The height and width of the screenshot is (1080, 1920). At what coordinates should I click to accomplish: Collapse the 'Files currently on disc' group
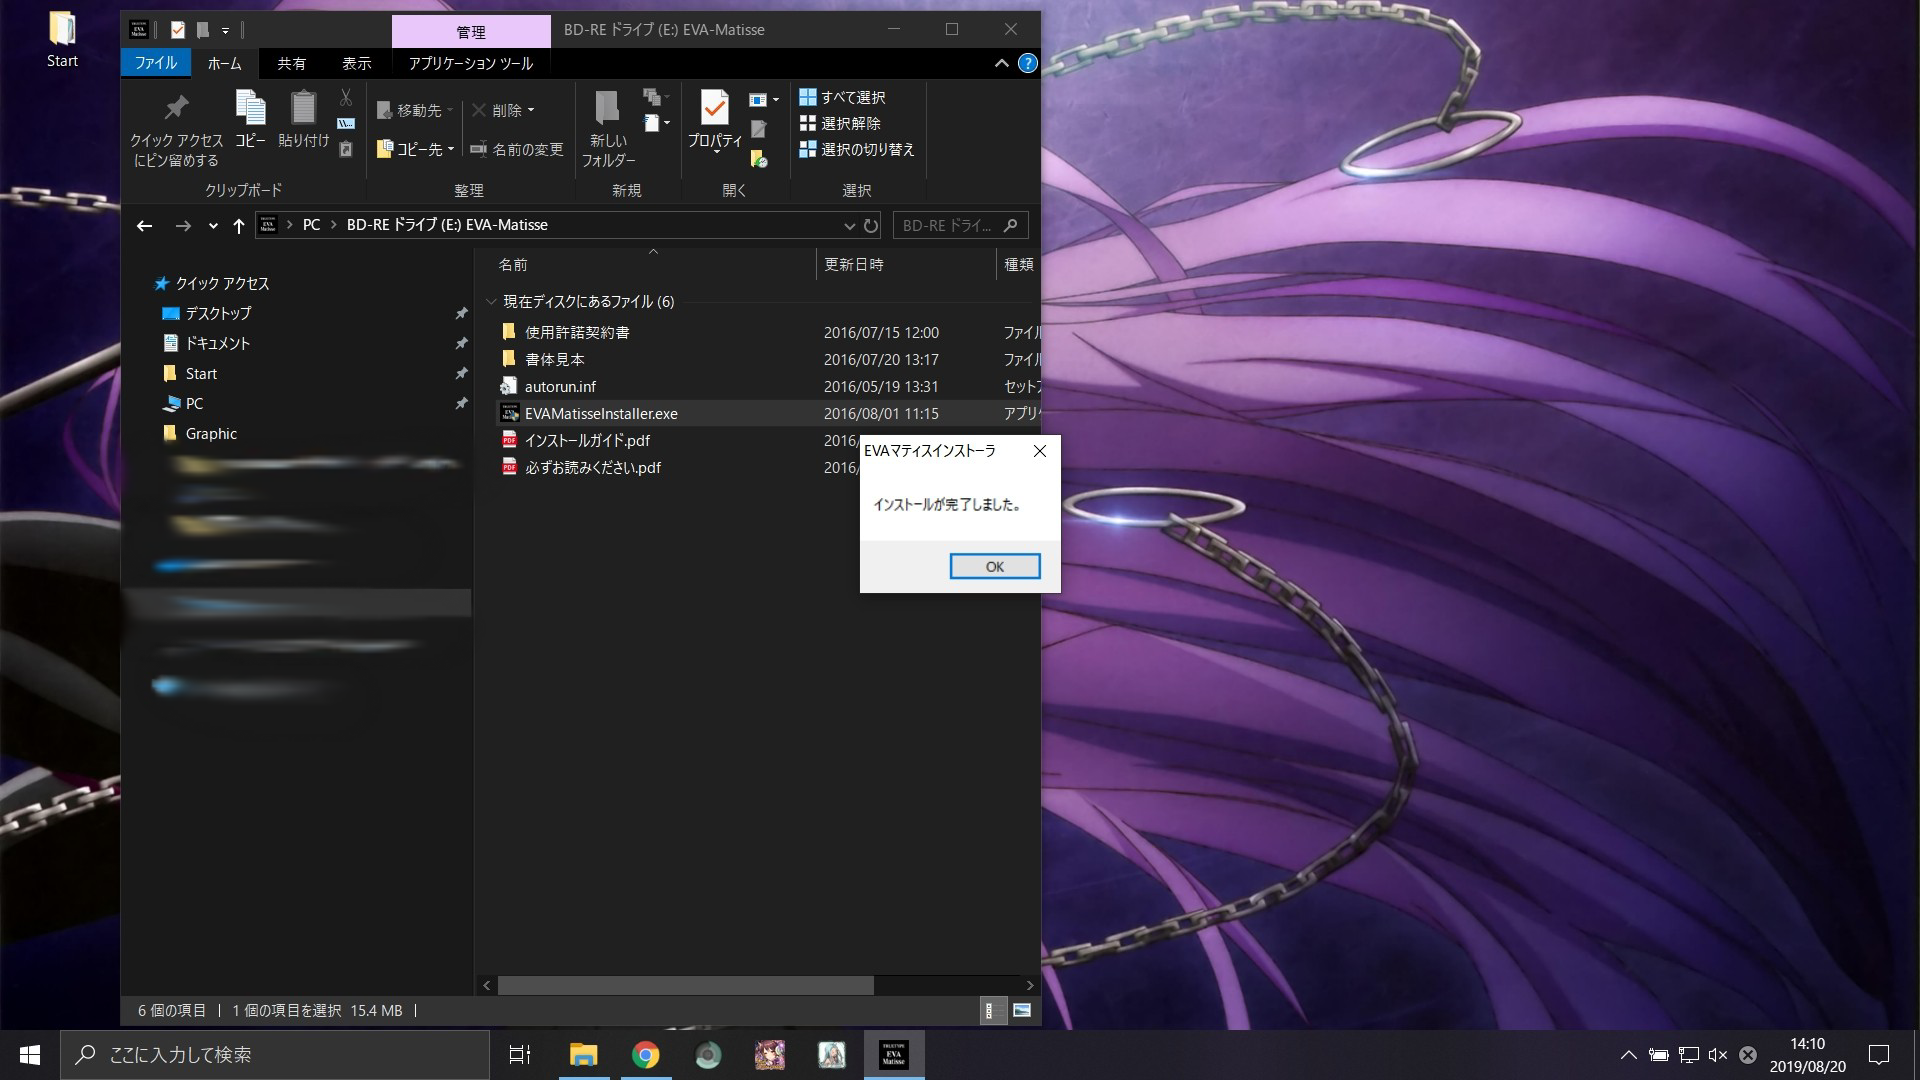pyautogui.click(x=491, y=301)
